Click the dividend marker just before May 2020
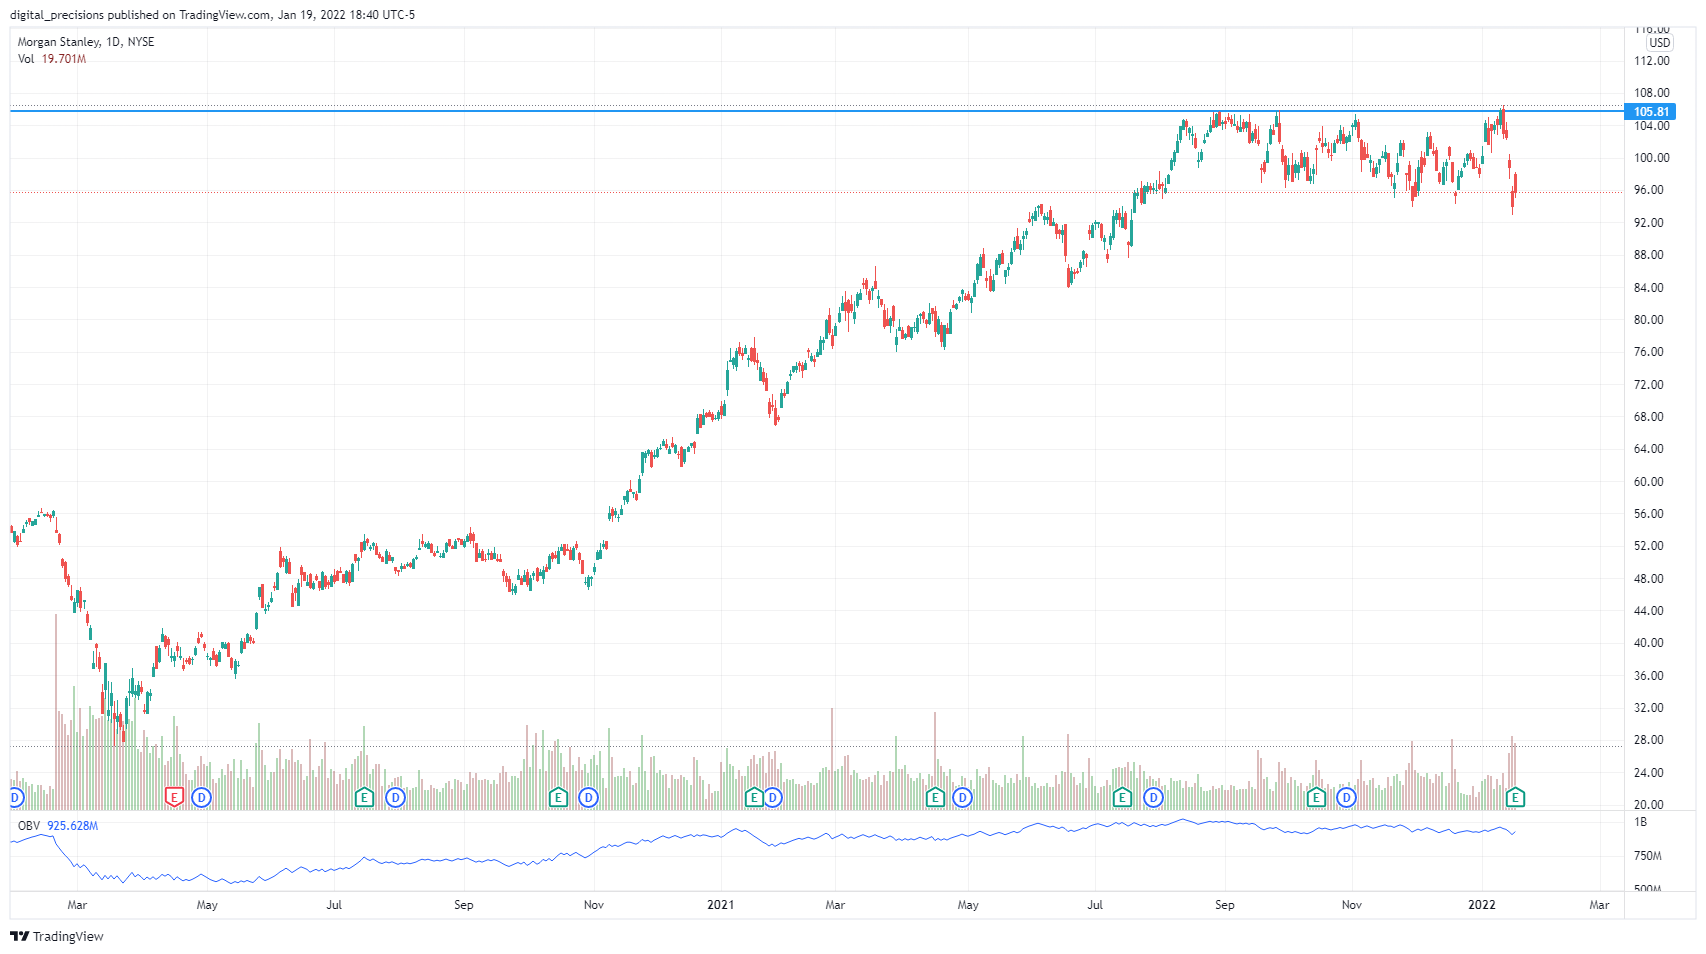Viewport: 1706px width, 954px height. point(201,797)
